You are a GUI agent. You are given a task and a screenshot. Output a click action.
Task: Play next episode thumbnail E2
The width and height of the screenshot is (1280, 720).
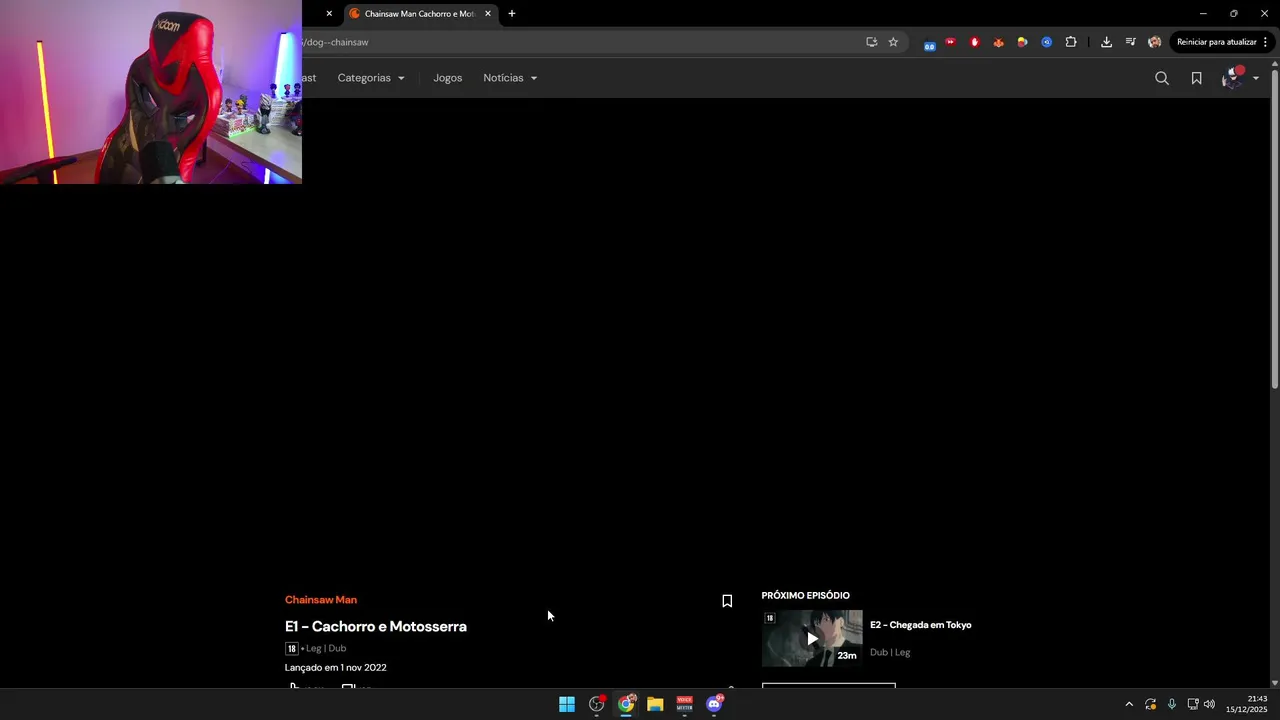(812, 638)
